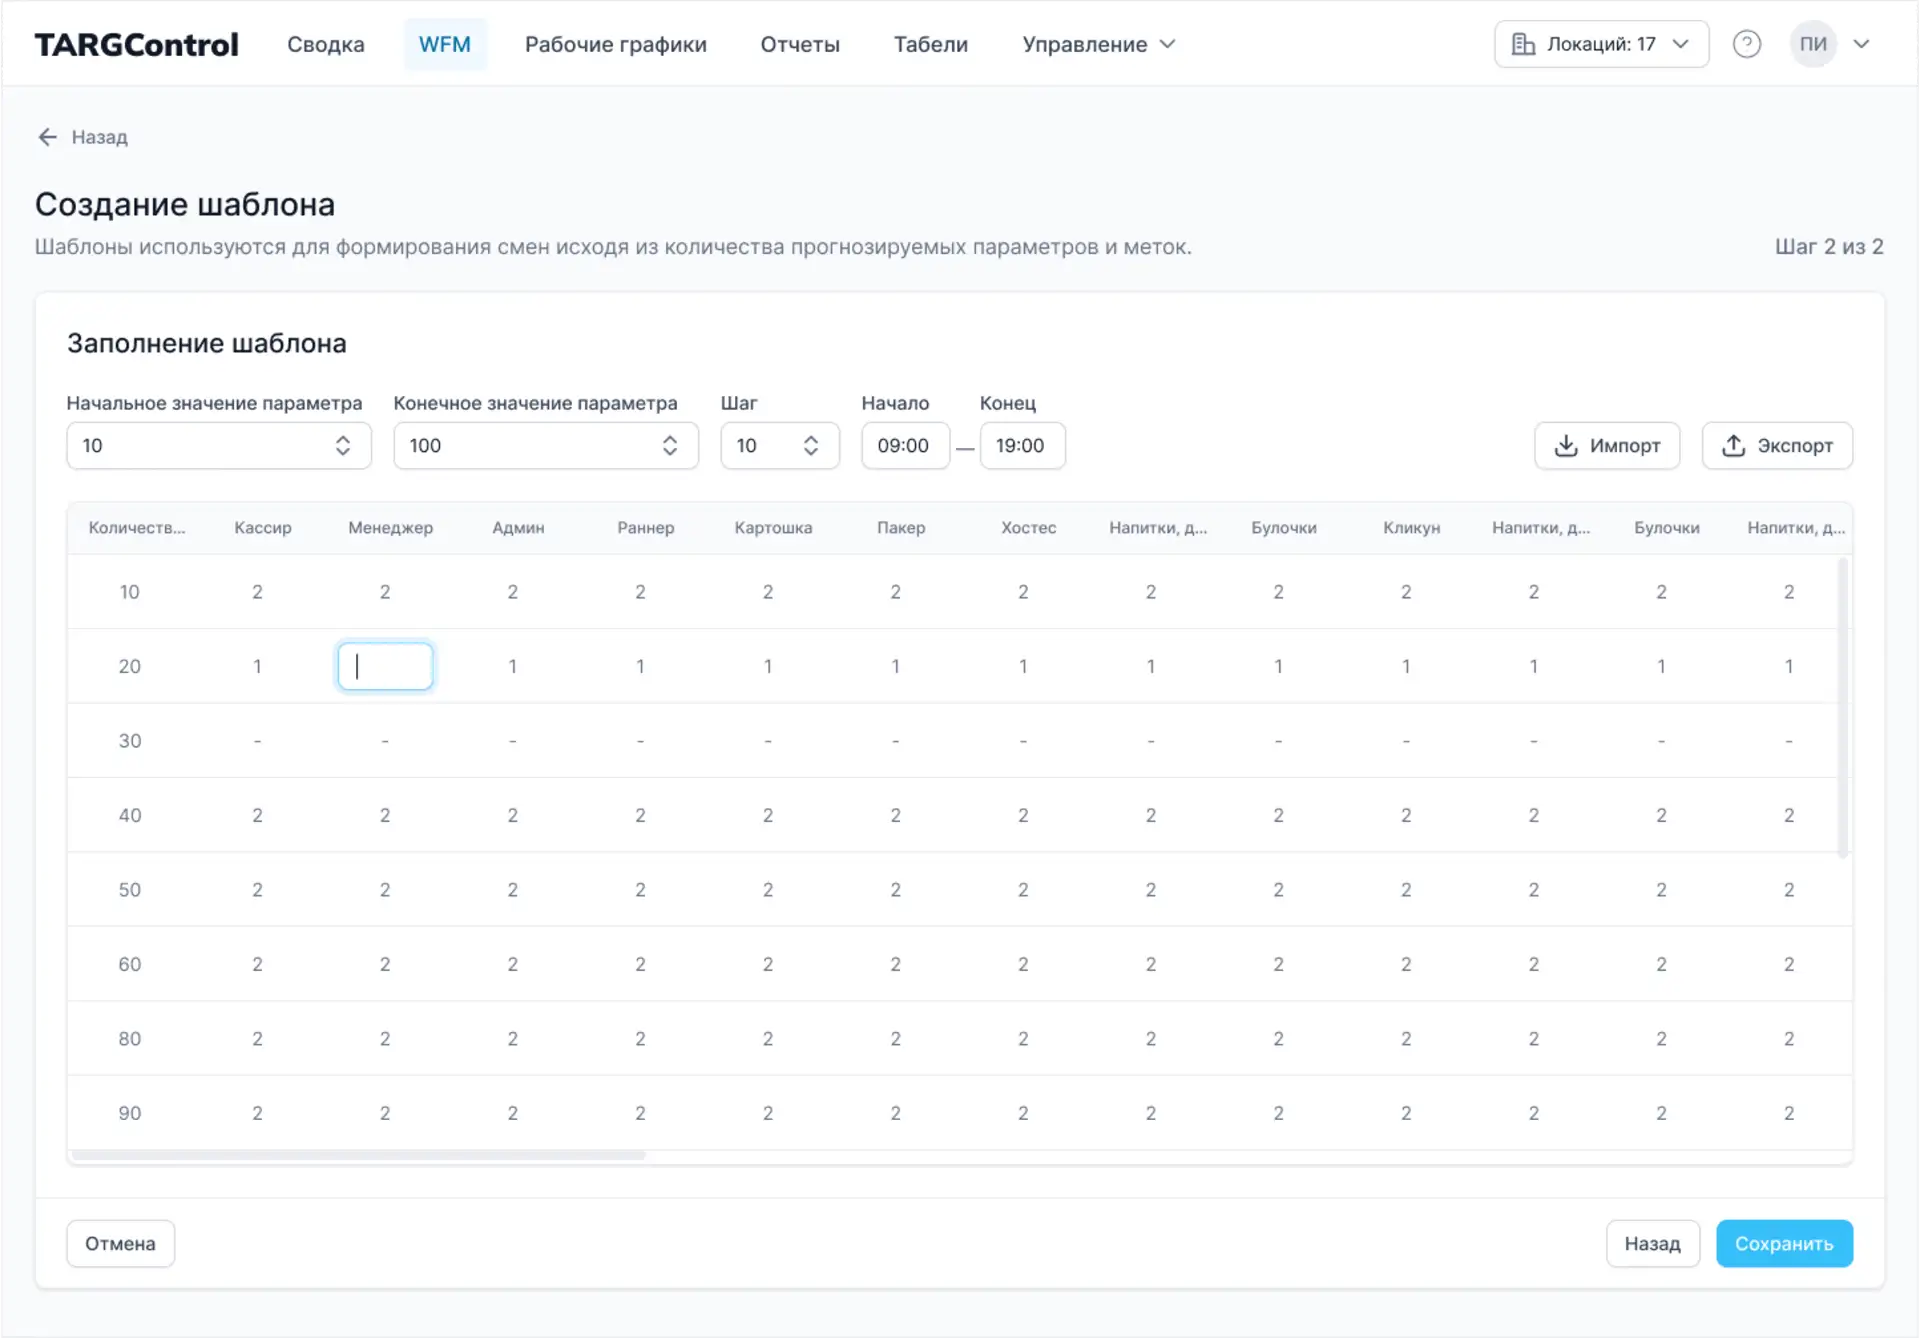
Task: Click the Кассир cell in row 30
Action: click(257, 741)
